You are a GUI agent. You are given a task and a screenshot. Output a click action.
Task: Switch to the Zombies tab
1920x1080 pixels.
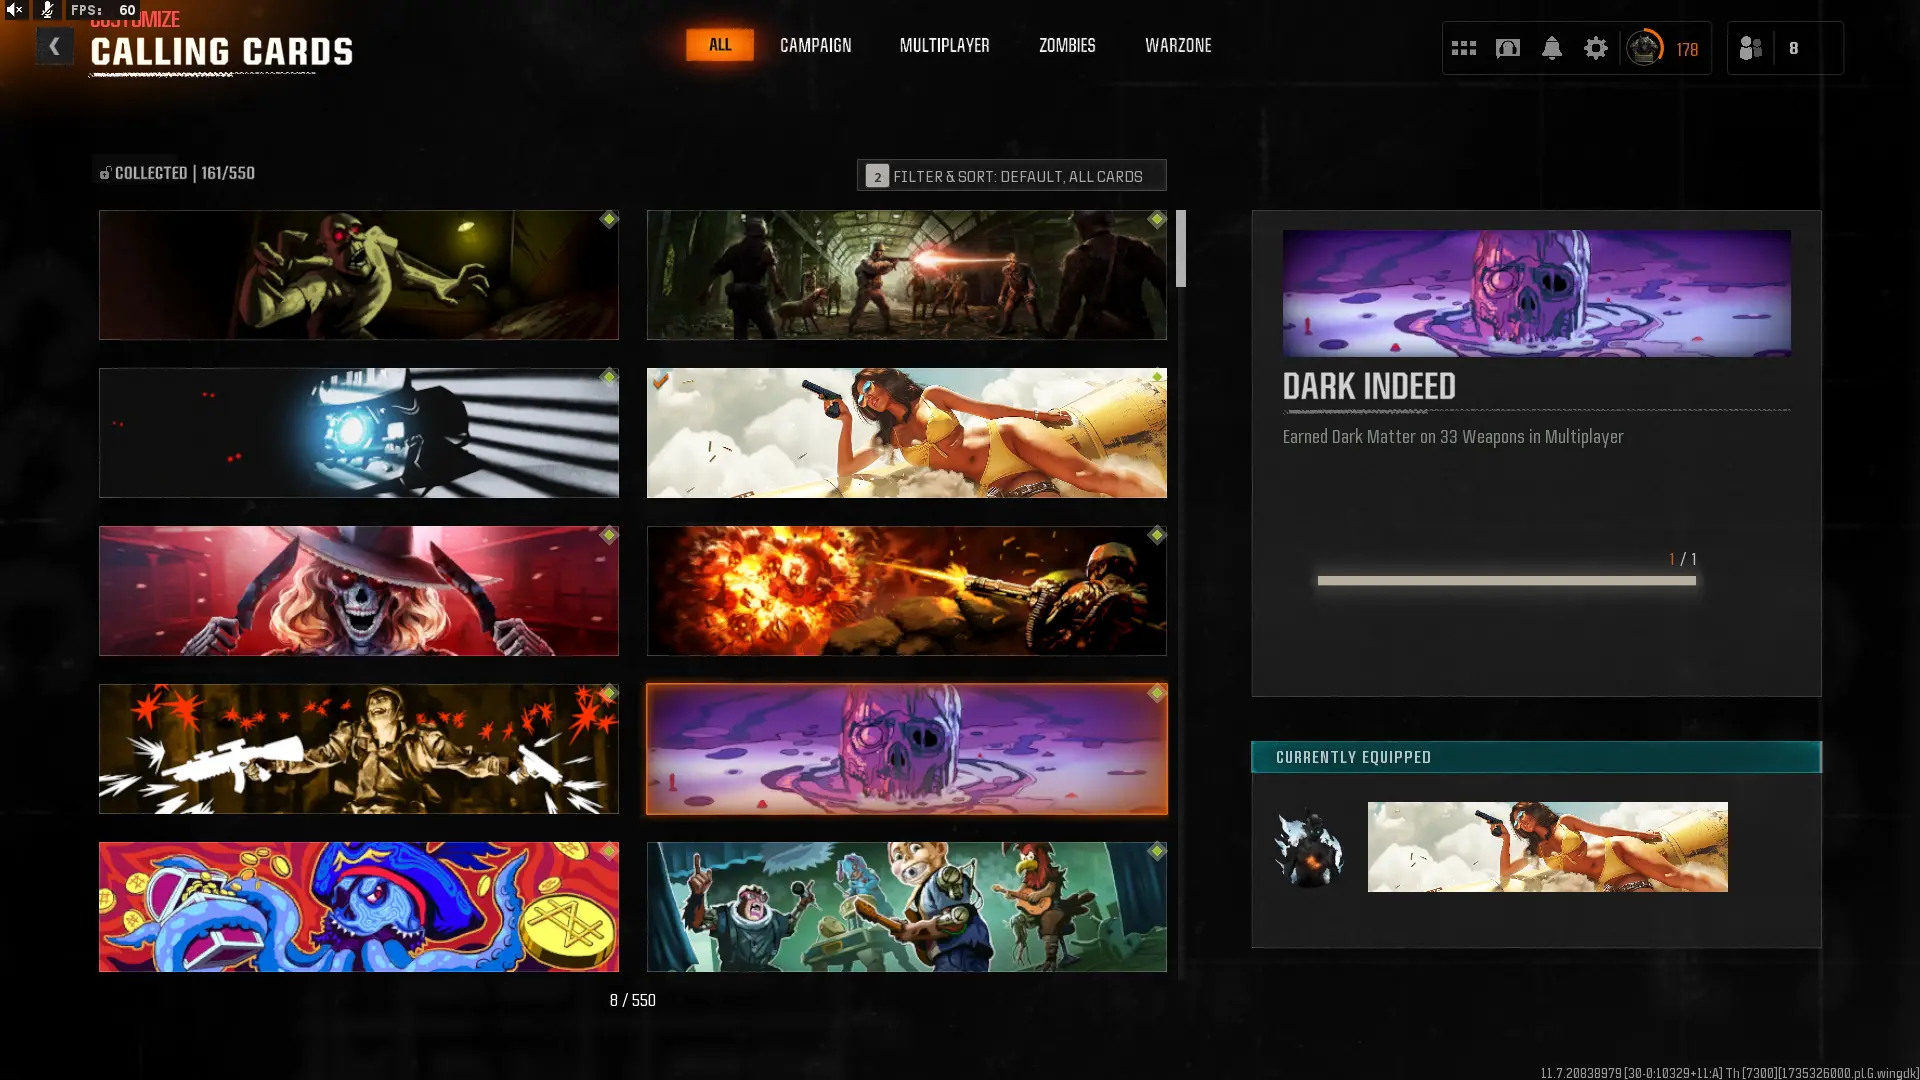pos(1066,45)
